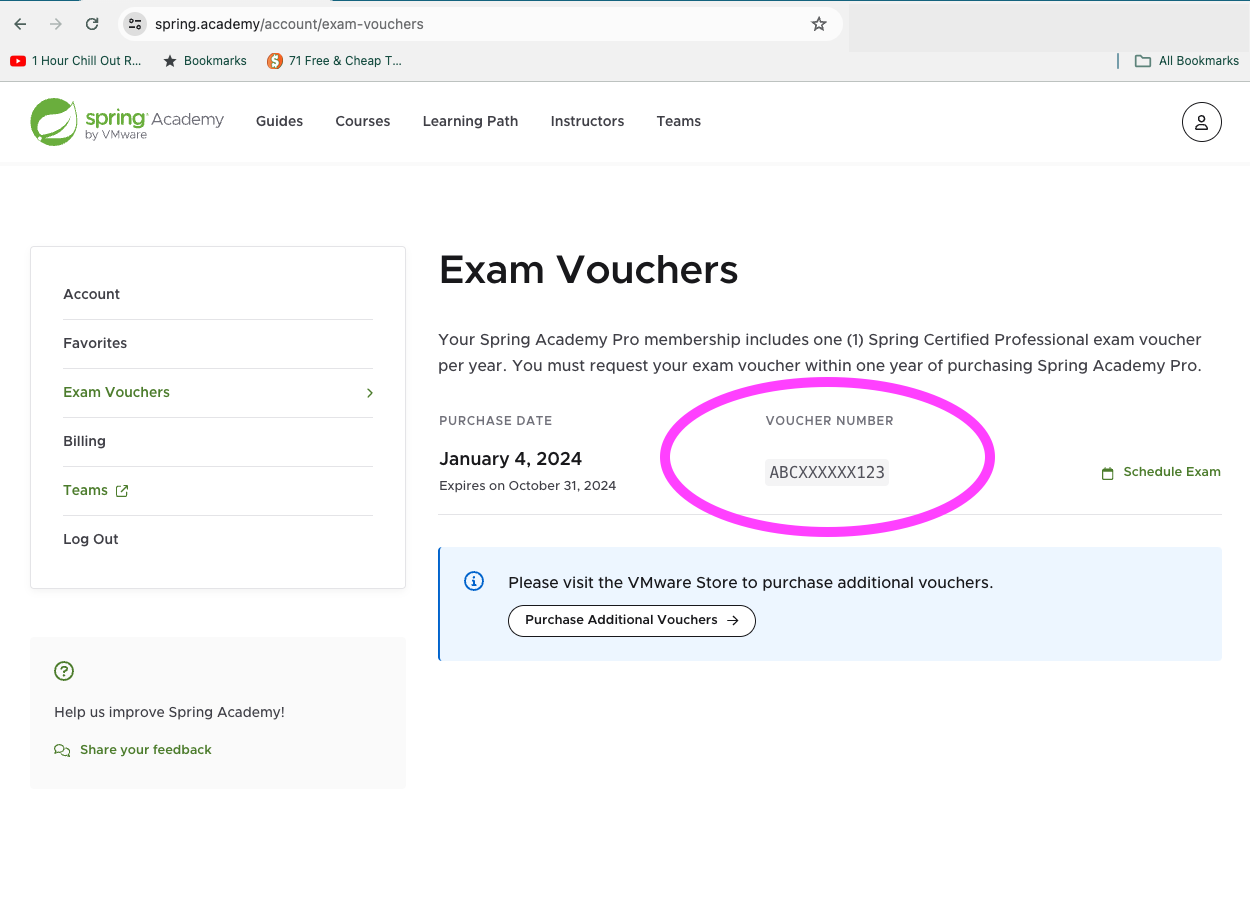
Task: Open Teams in top navigation
Action: tap(679, 121)
